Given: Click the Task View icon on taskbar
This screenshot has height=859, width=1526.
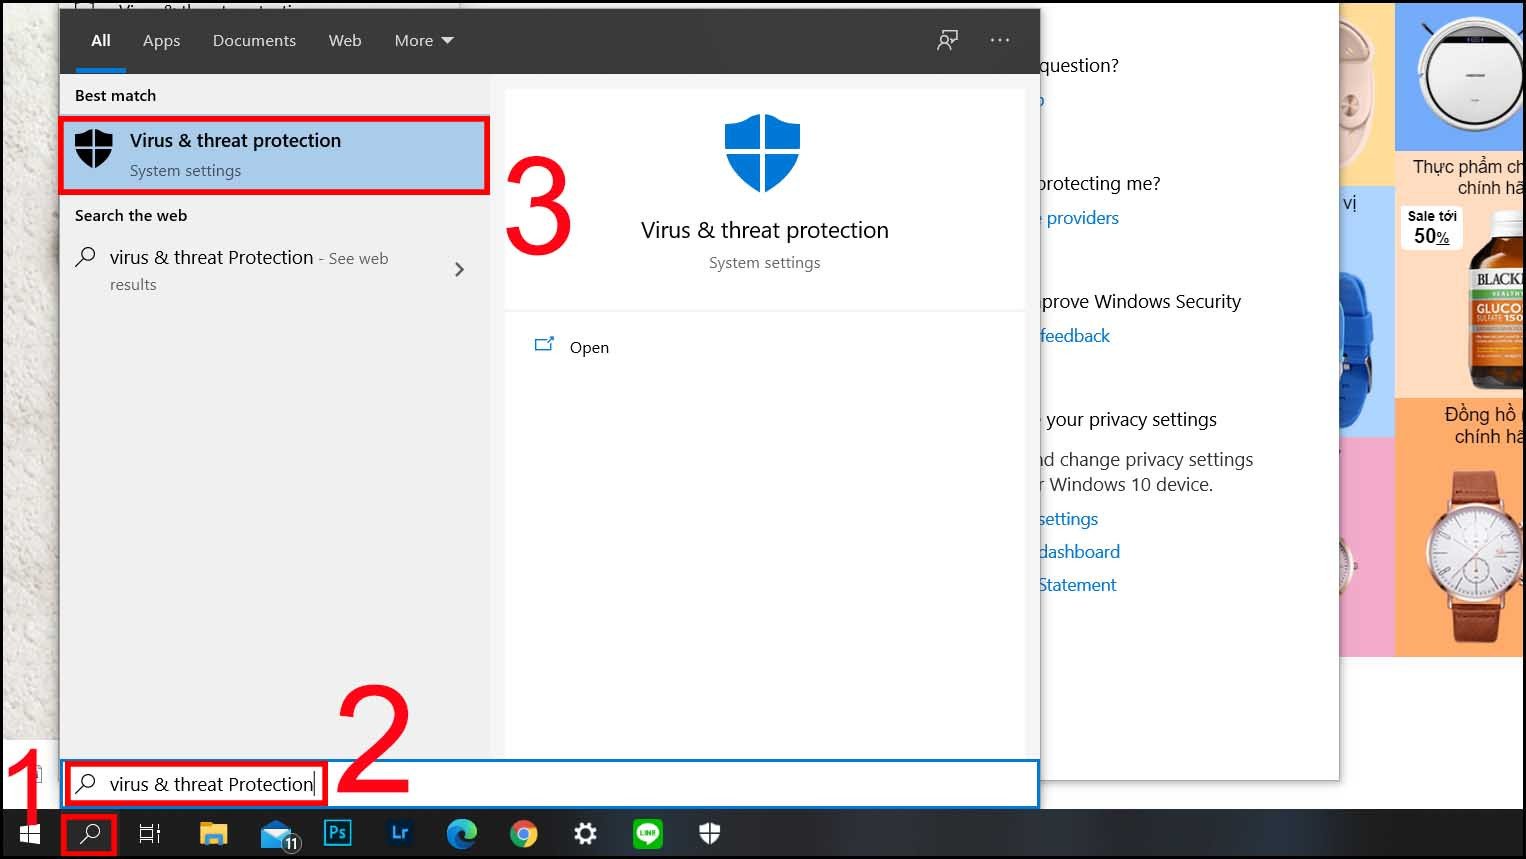Looking at the screenshot, I should click(149, 833).
